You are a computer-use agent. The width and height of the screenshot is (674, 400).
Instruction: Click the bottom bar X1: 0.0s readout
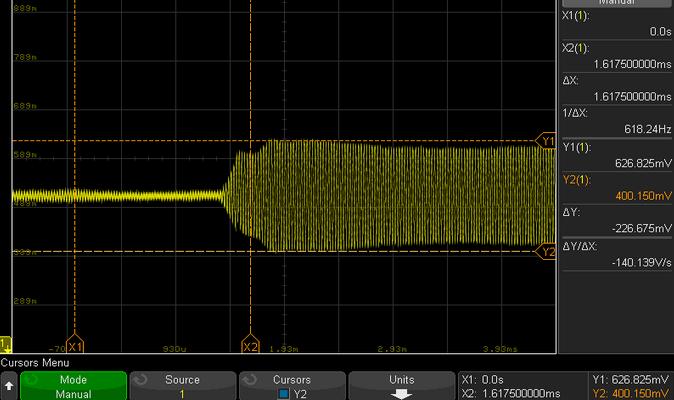coord(482,380)
